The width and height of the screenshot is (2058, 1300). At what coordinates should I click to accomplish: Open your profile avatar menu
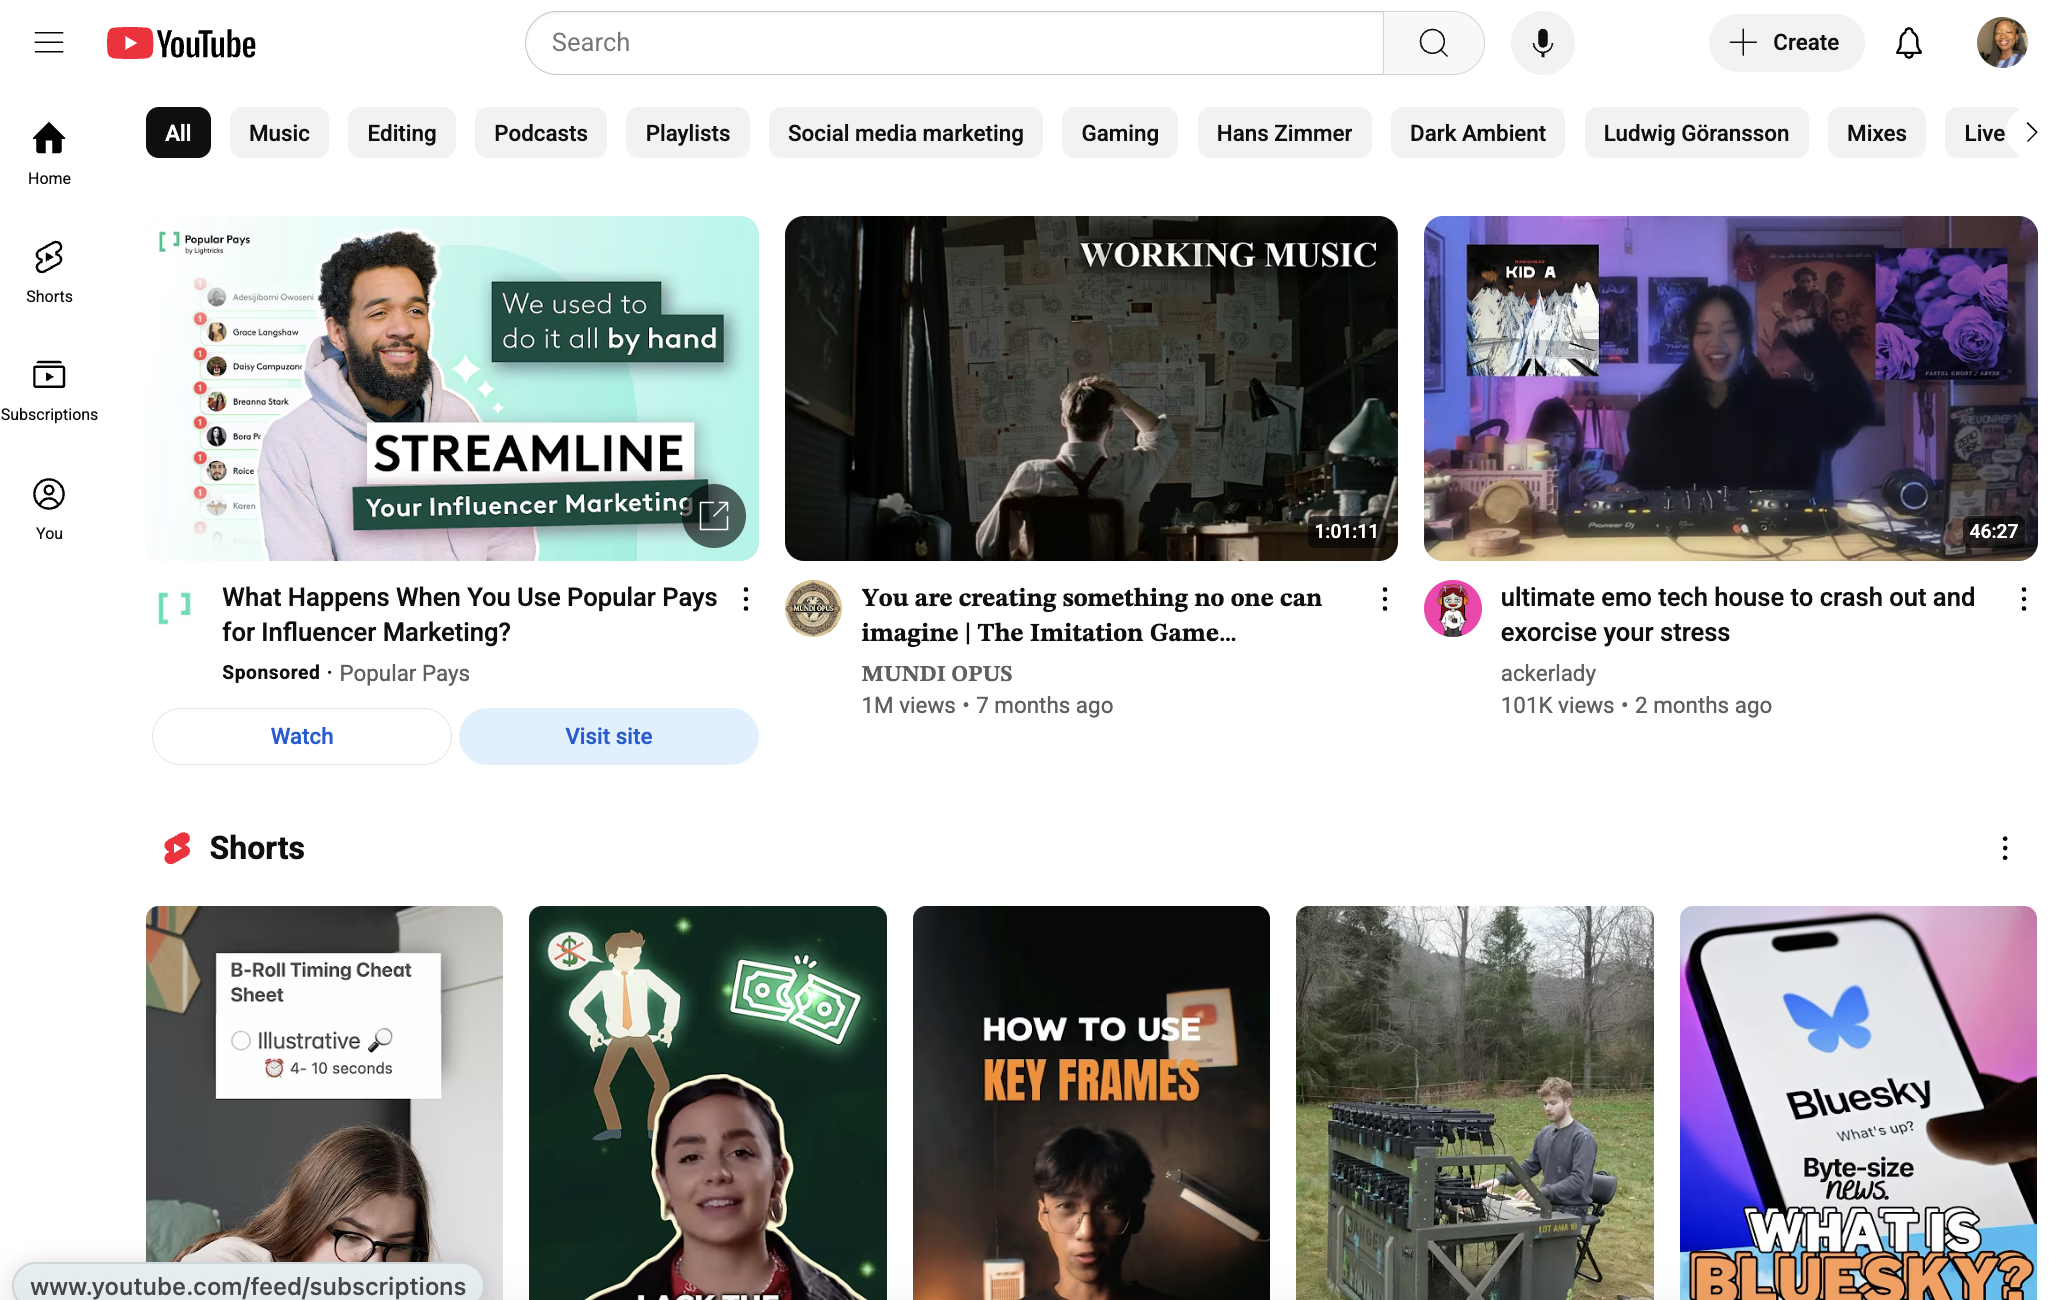[2001, 42]
